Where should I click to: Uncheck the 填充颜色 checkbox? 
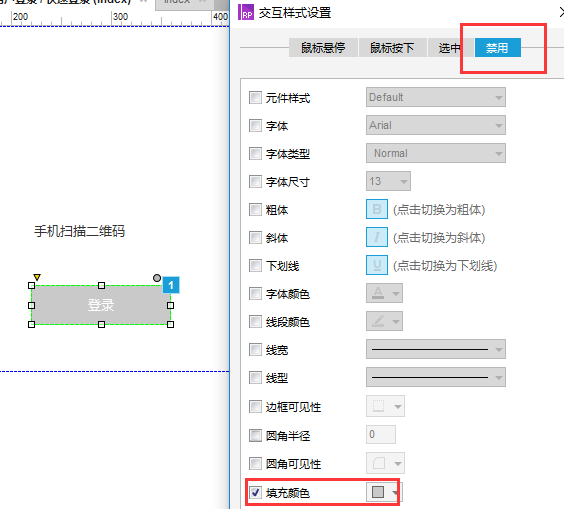[x=255, y=492]
